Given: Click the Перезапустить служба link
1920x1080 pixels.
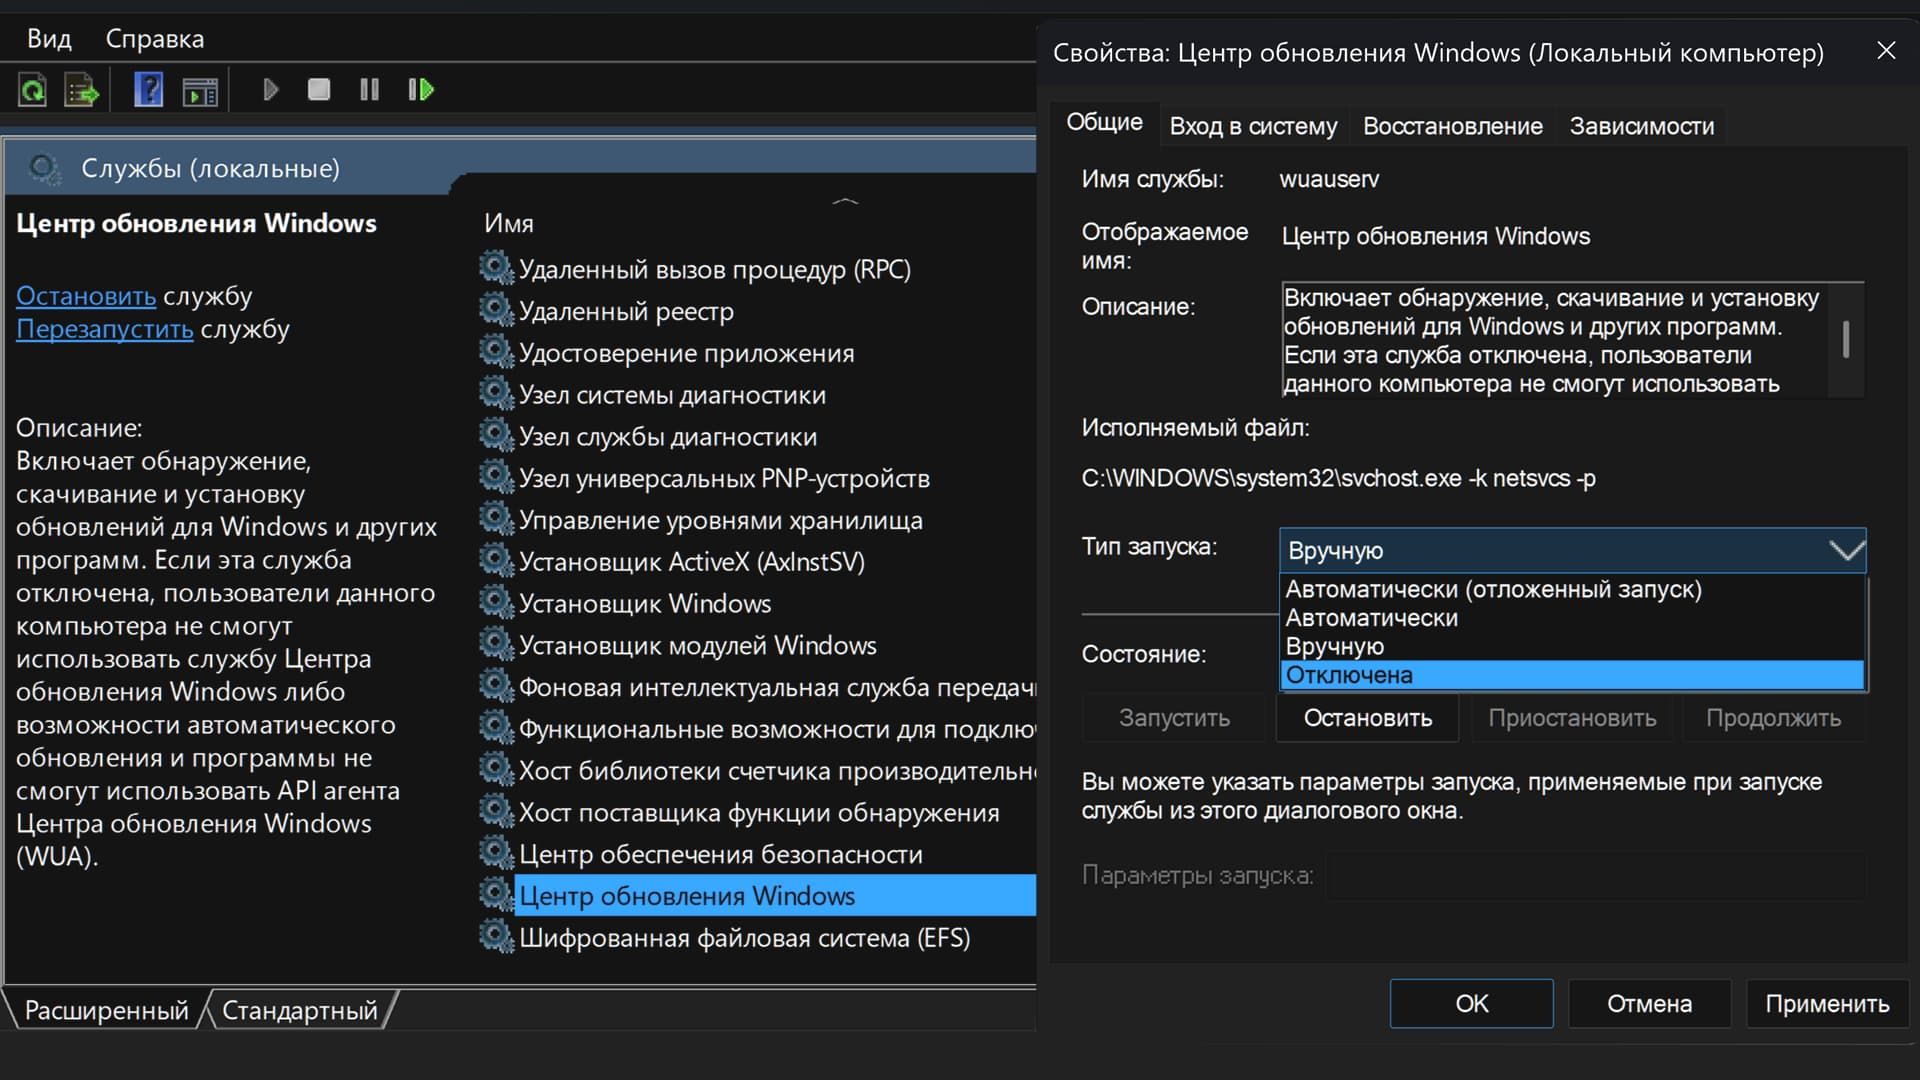Looking at the screenshot, I should pos(105,329).
